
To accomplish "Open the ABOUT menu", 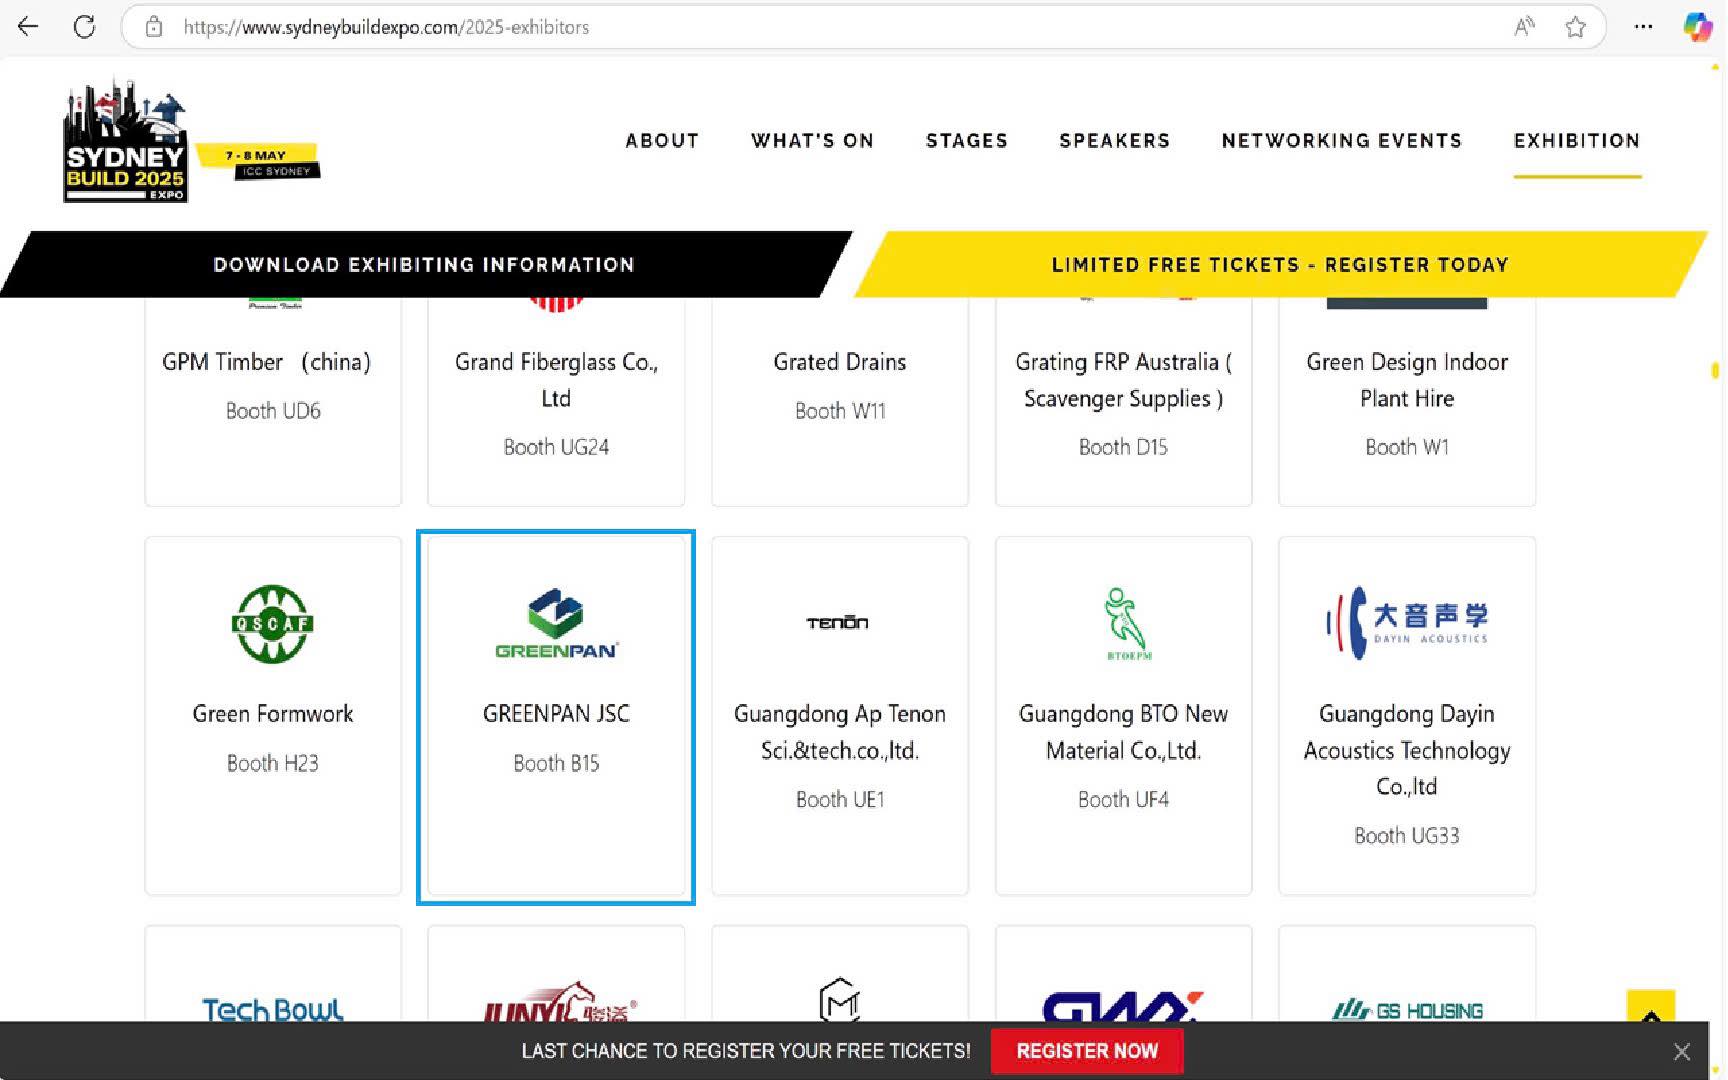I will coord(662,141).
